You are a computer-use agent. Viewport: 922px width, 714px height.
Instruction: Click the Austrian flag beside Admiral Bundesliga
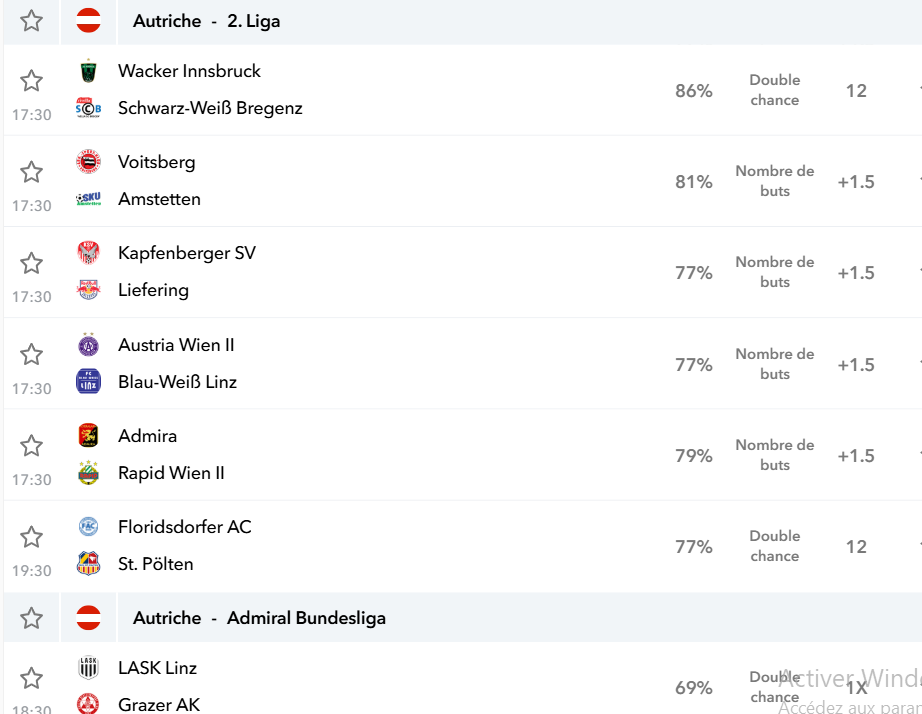88,618
